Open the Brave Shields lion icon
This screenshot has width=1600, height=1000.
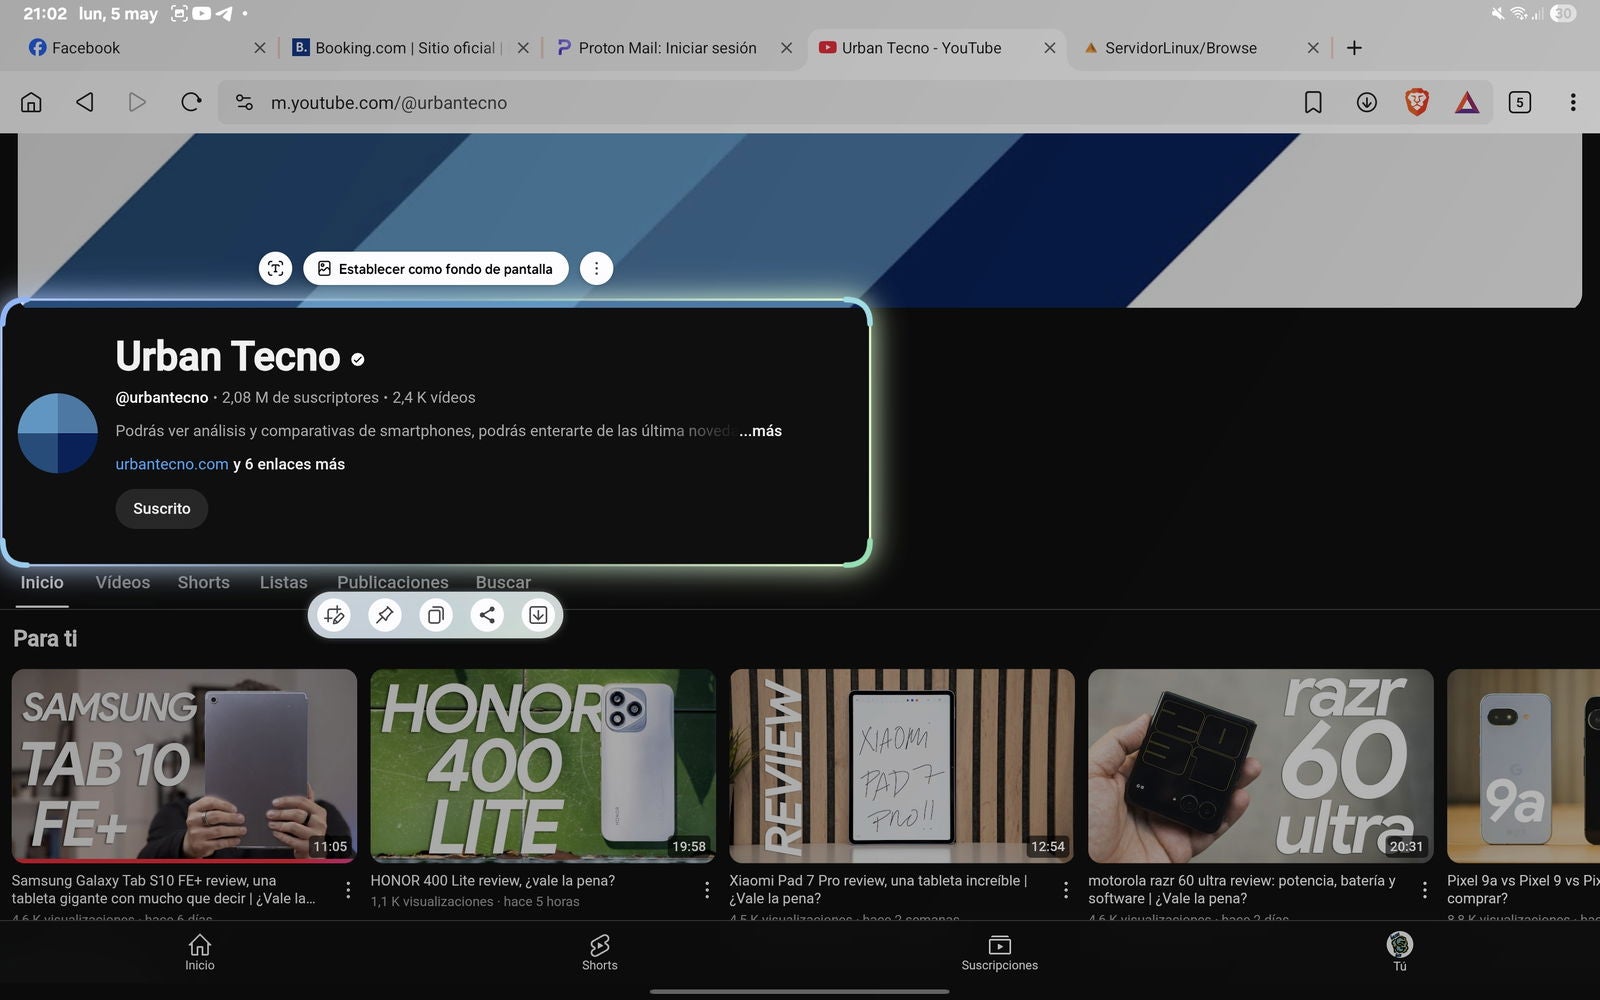(x=1416, y=102)
